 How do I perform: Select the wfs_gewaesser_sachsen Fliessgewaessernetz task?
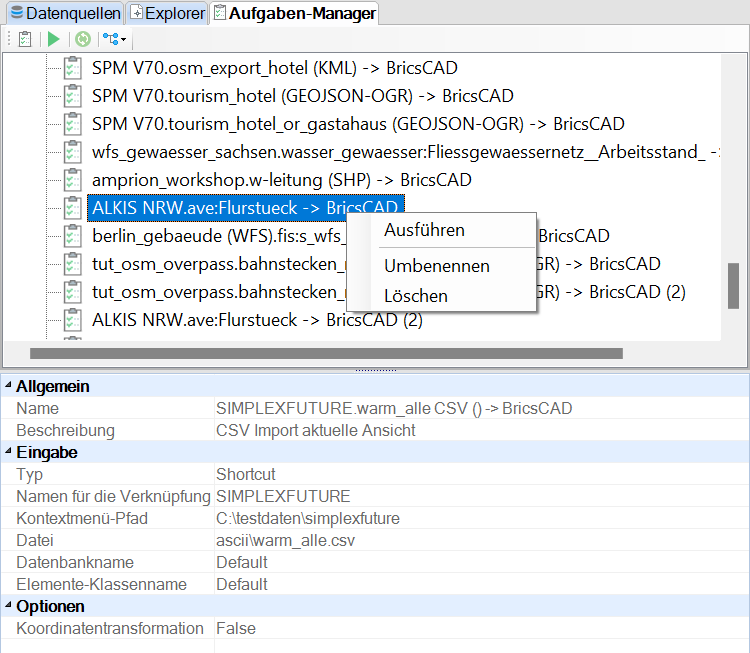point(406,152)
